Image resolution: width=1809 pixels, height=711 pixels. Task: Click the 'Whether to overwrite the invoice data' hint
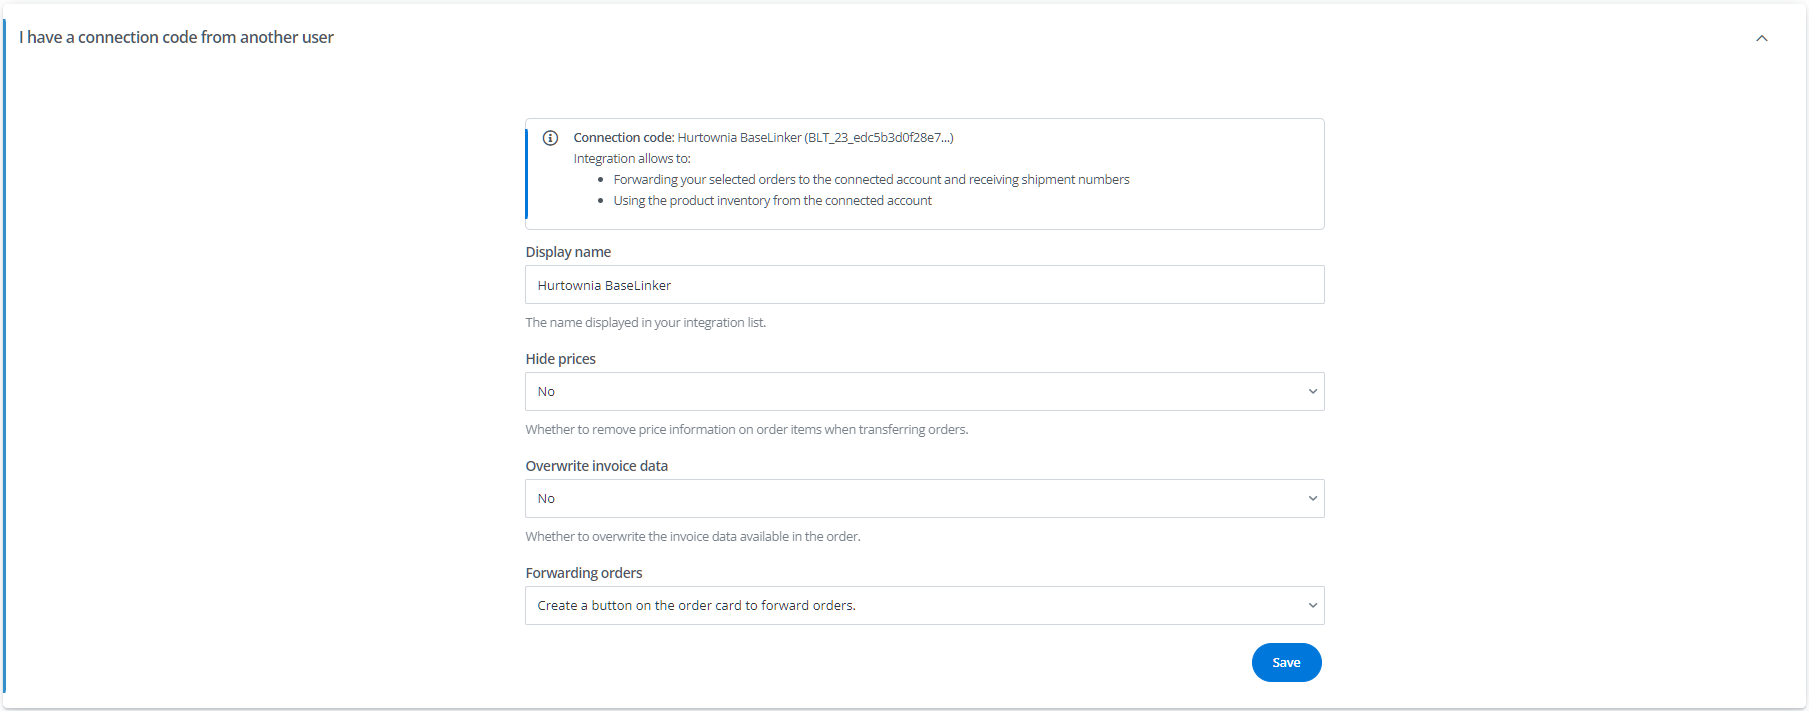click(x=693, y=537)
